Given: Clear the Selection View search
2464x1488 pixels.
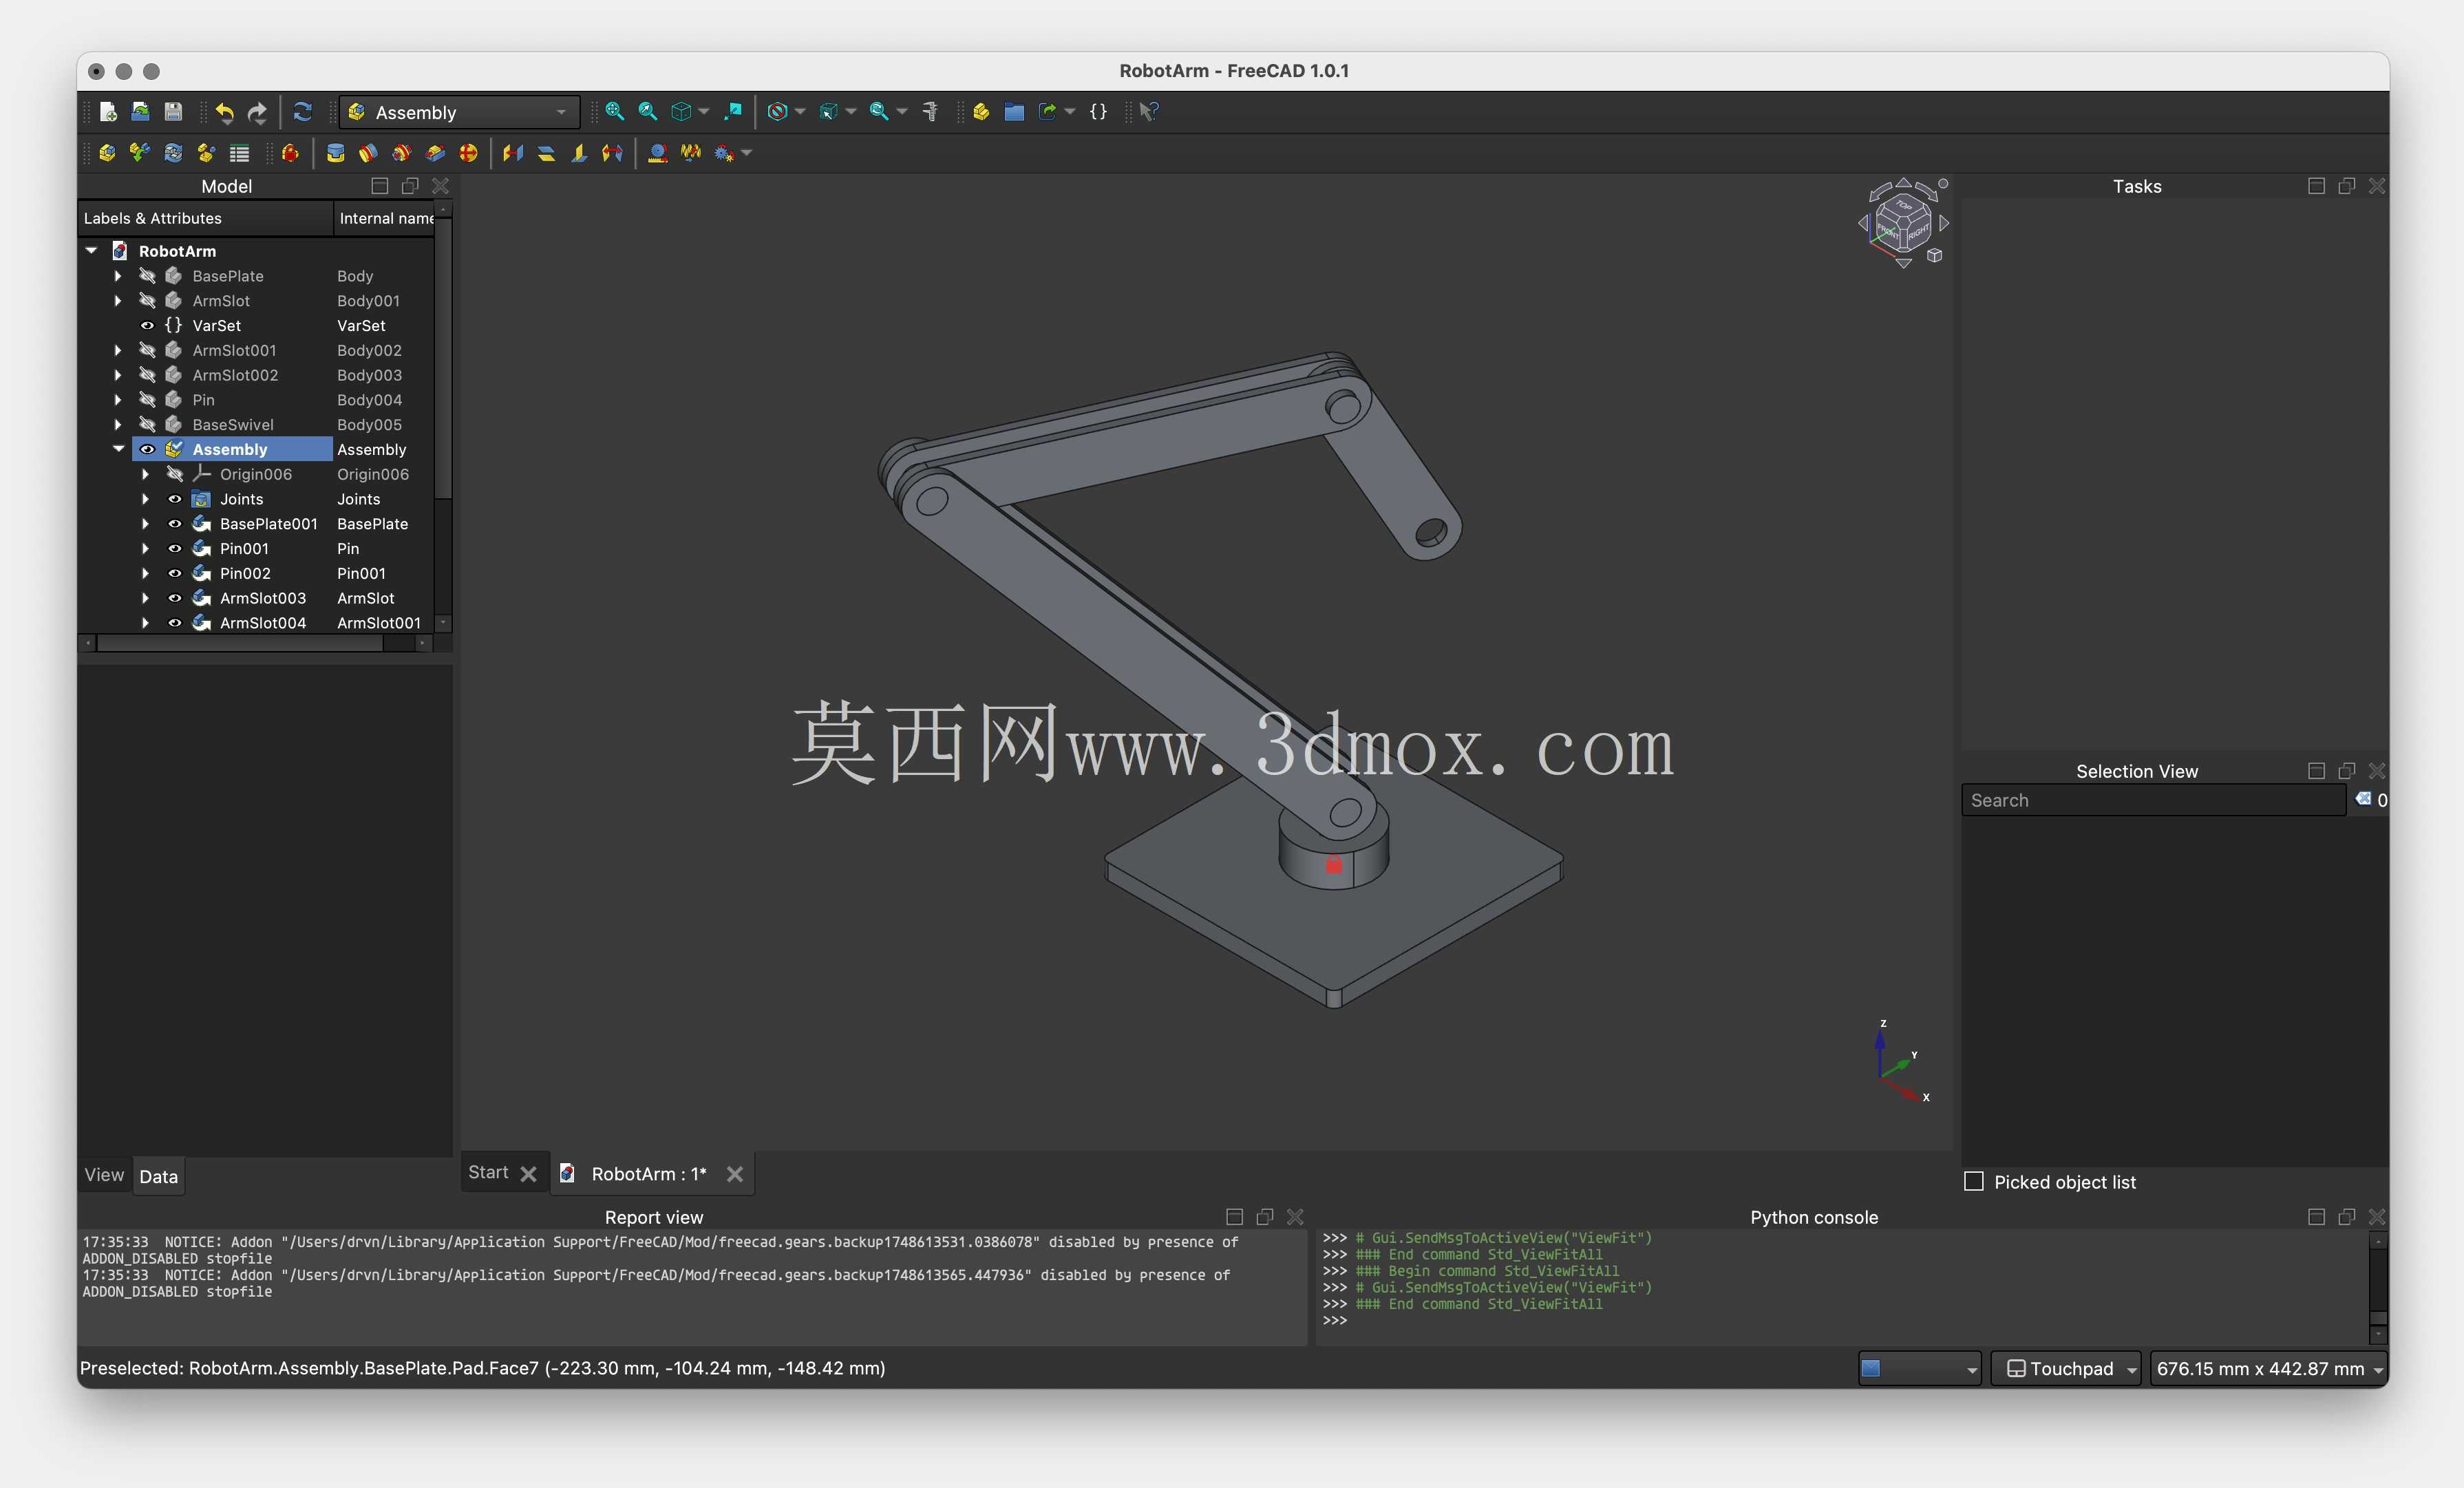Looking at the screenshot, I should [2363, 799].
